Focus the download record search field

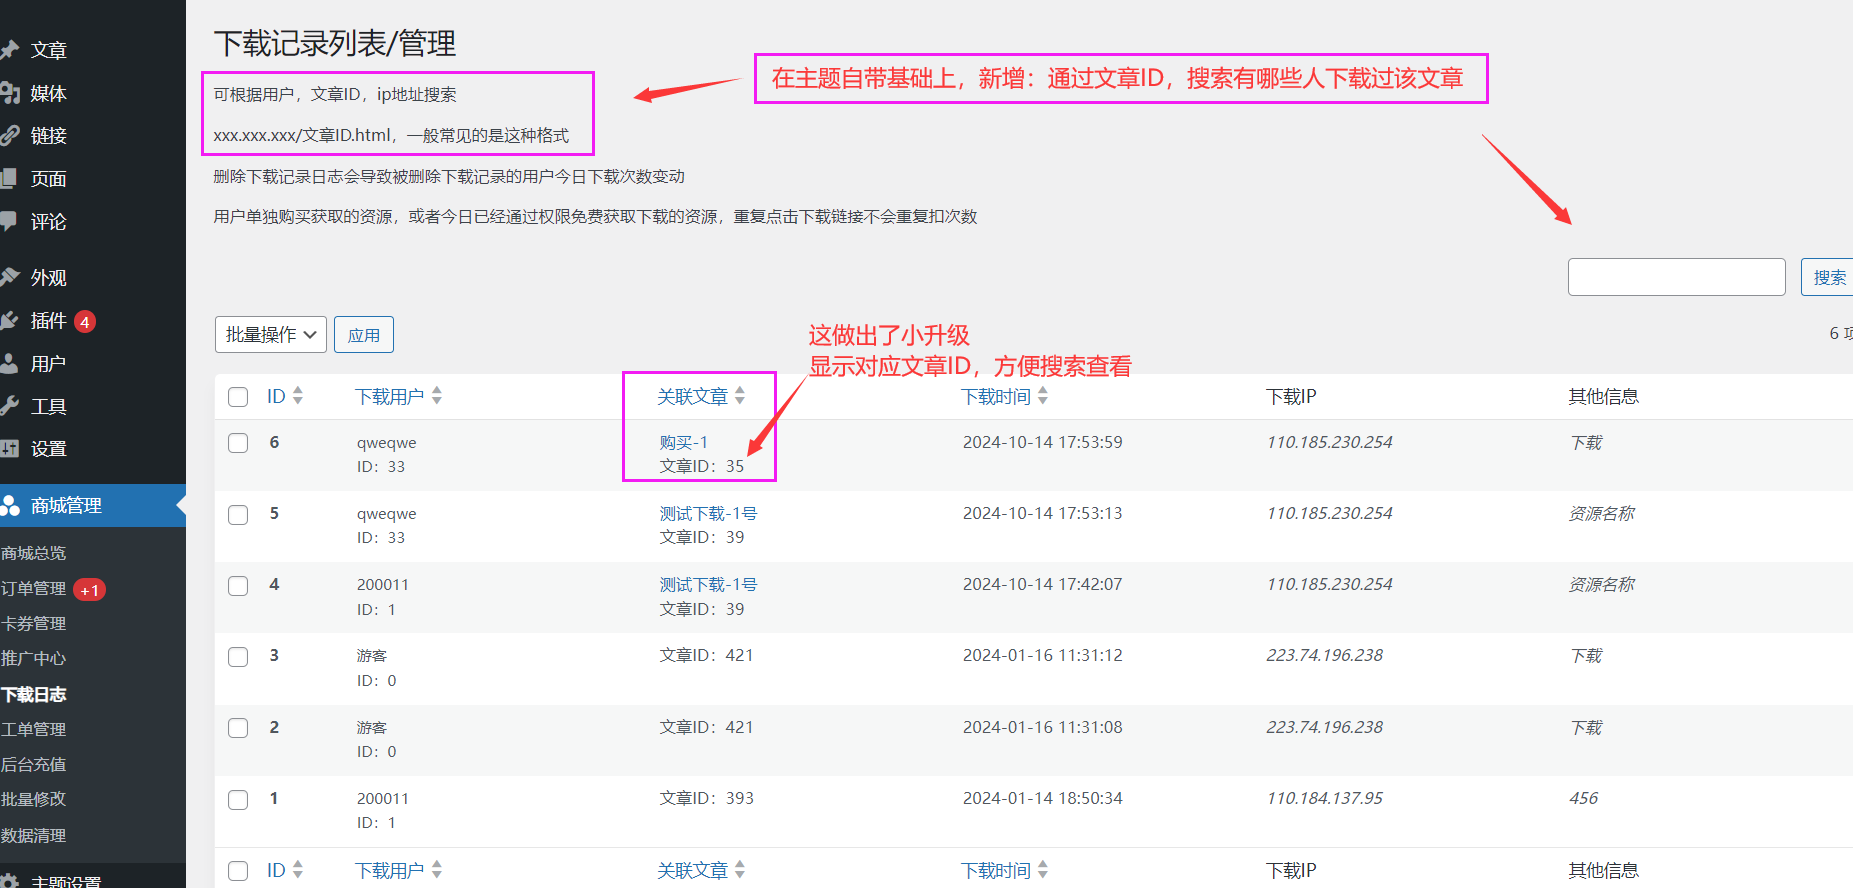(1677, 277)
